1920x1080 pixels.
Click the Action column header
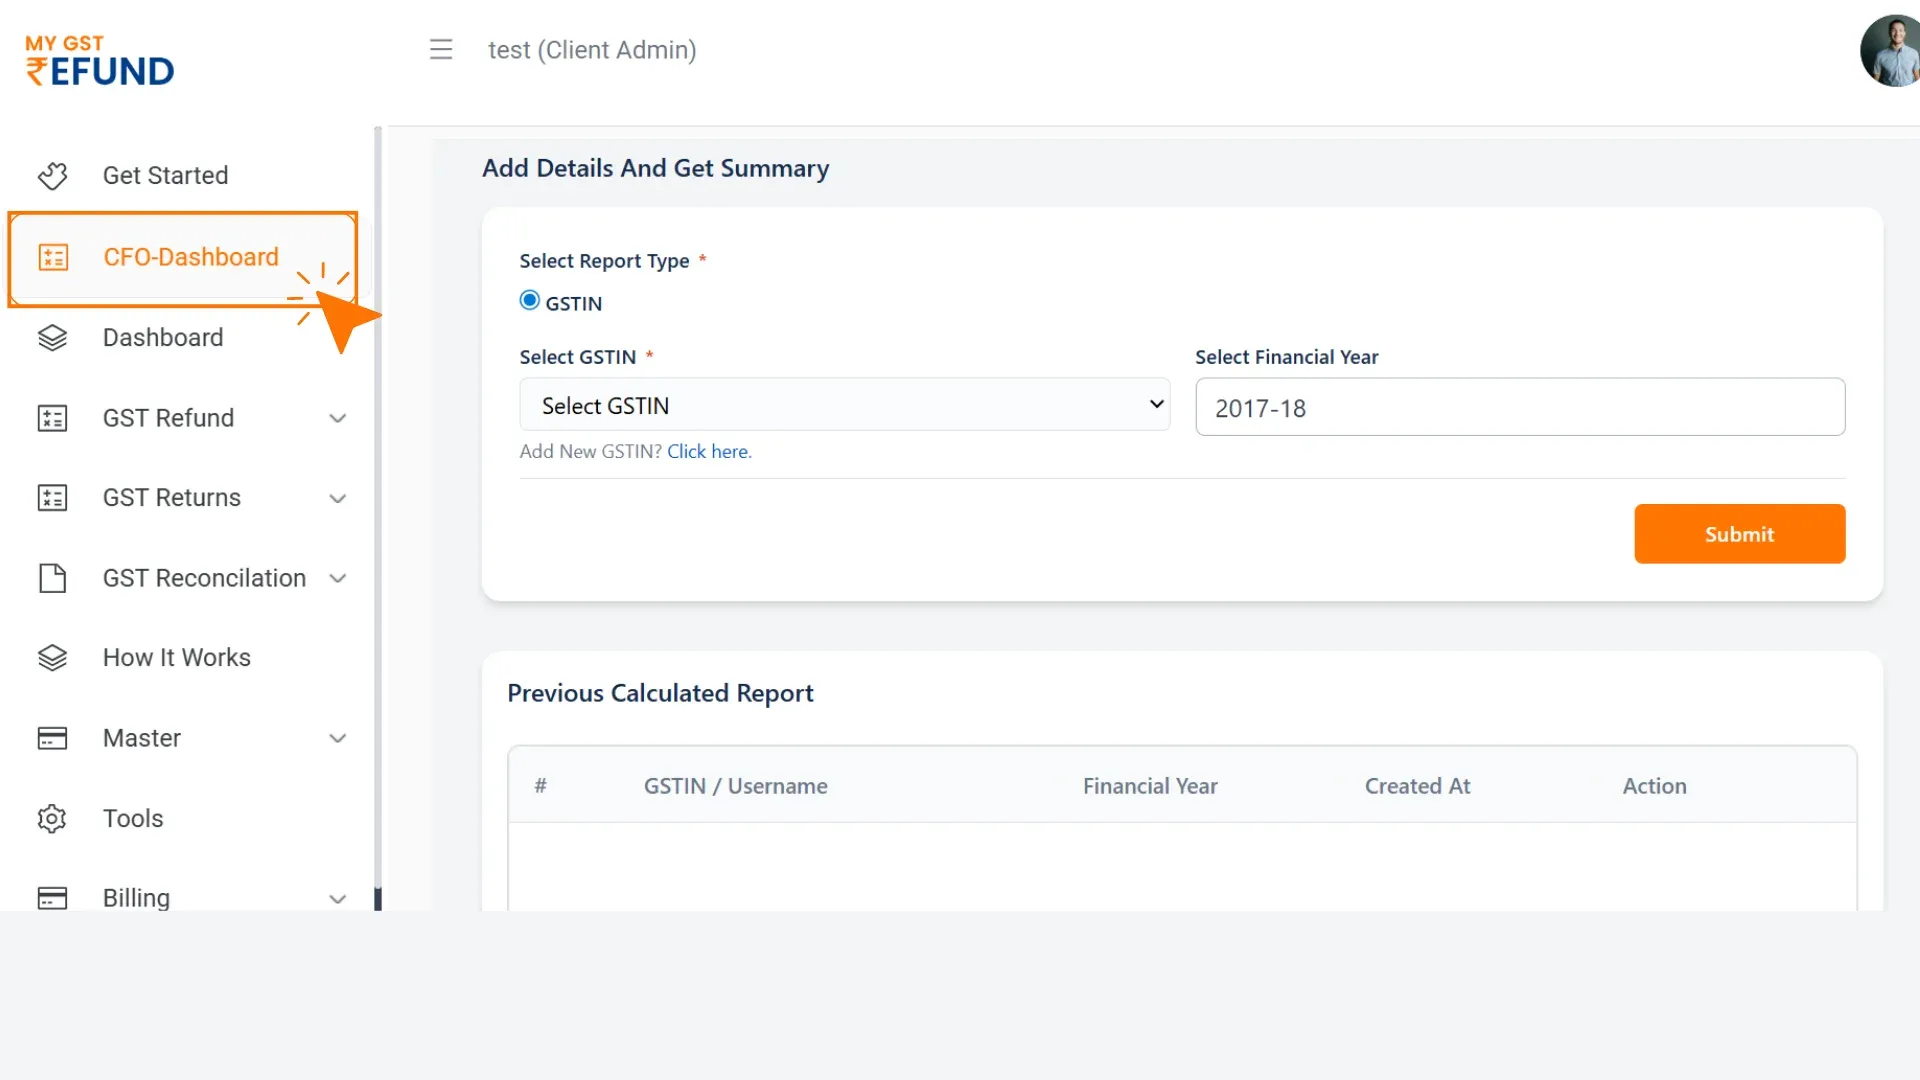click(x=1654, y=786)
